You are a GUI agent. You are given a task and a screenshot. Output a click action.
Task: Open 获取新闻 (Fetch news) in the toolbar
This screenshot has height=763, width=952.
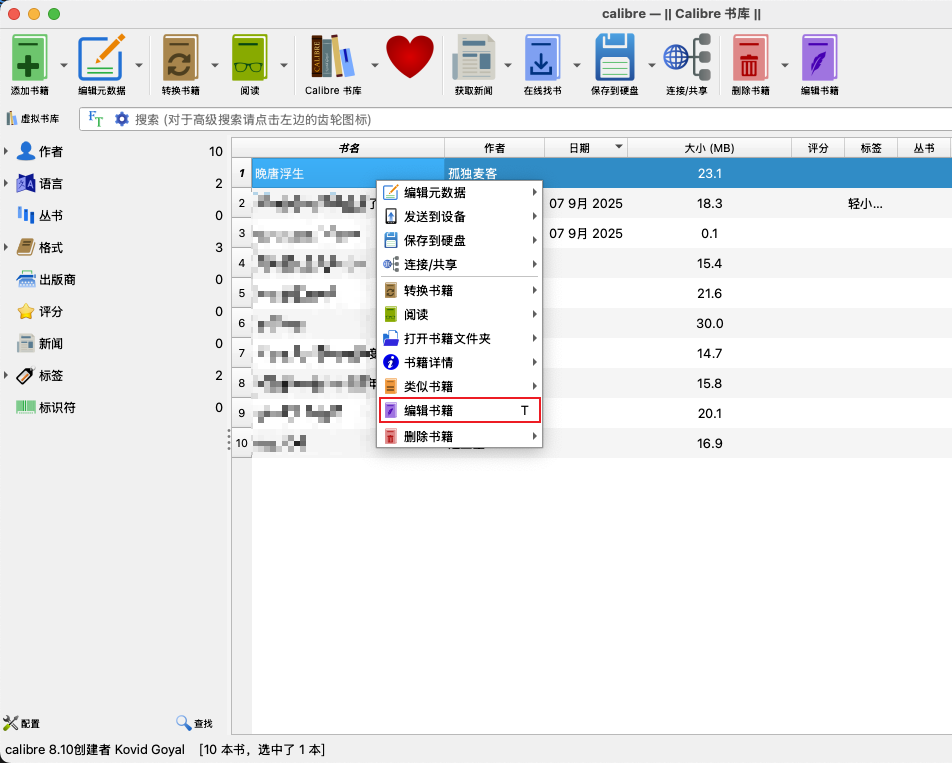point(472,58)
